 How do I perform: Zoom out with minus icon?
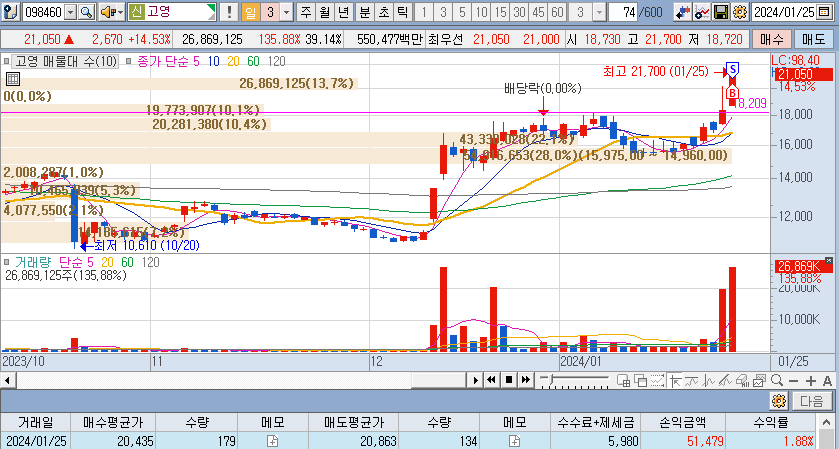(x=794, y=380)
